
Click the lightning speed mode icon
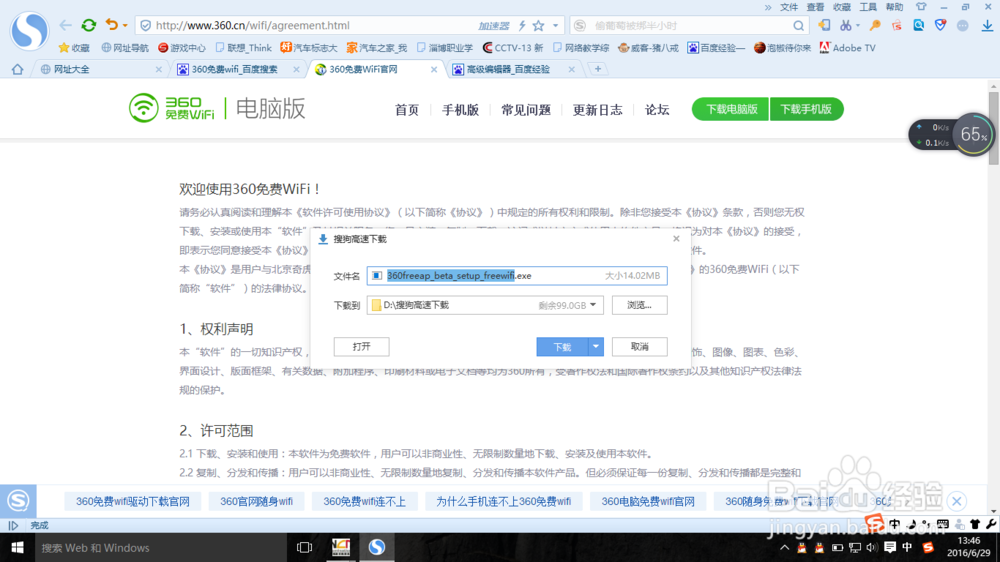point(522,26)
